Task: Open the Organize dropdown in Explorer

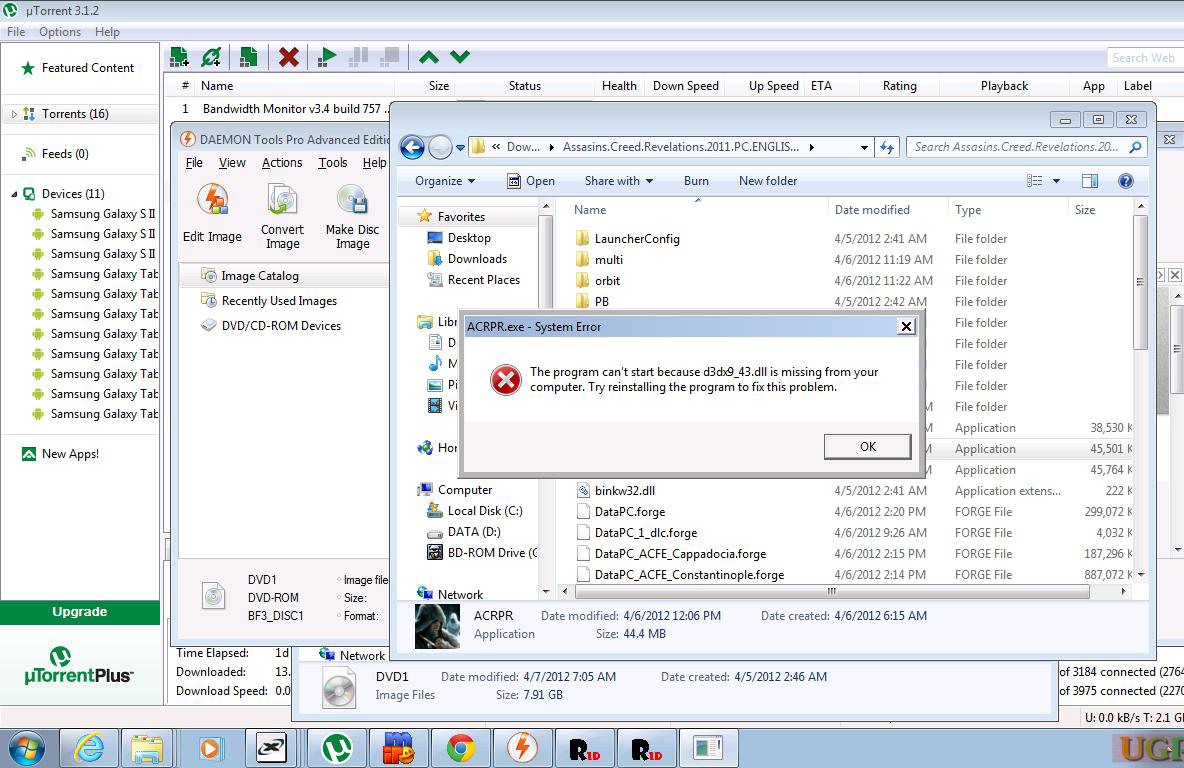Action: tap(445, 181)
